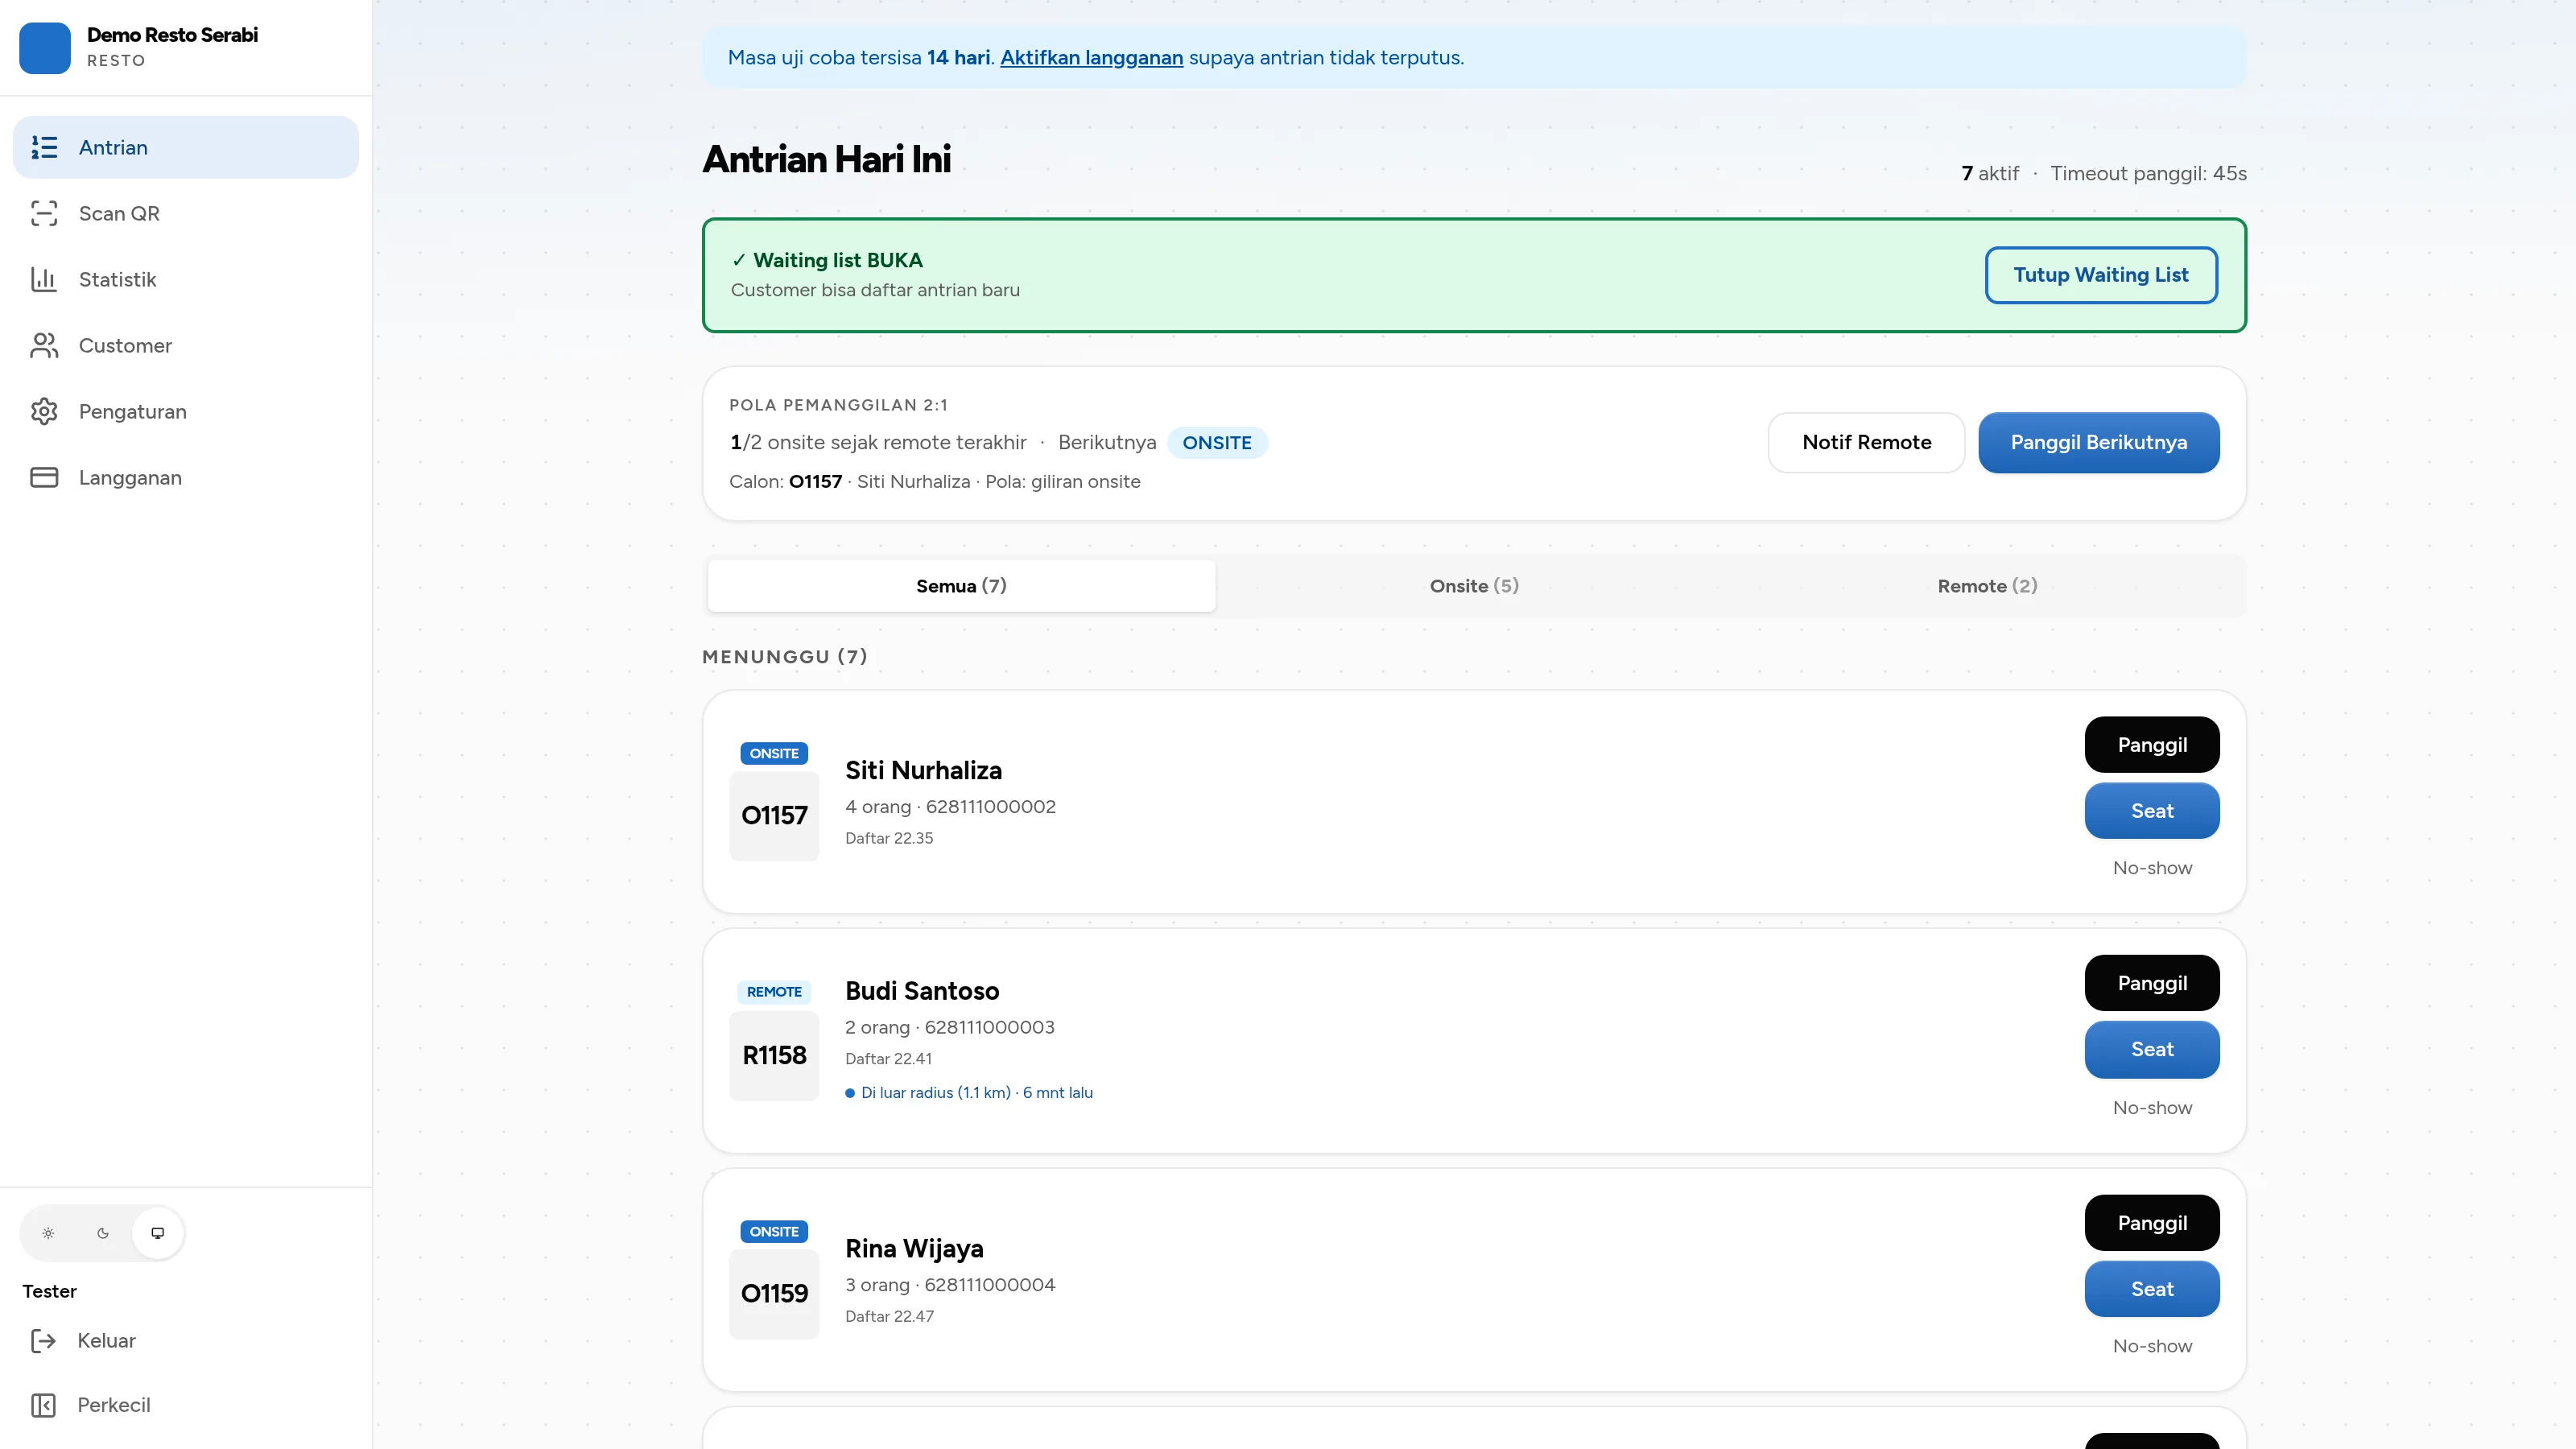This screenshot has width=2576, height=1449.
Task: Open Langganan menu item
Action: pyautogui.click(x=186, y=477)
